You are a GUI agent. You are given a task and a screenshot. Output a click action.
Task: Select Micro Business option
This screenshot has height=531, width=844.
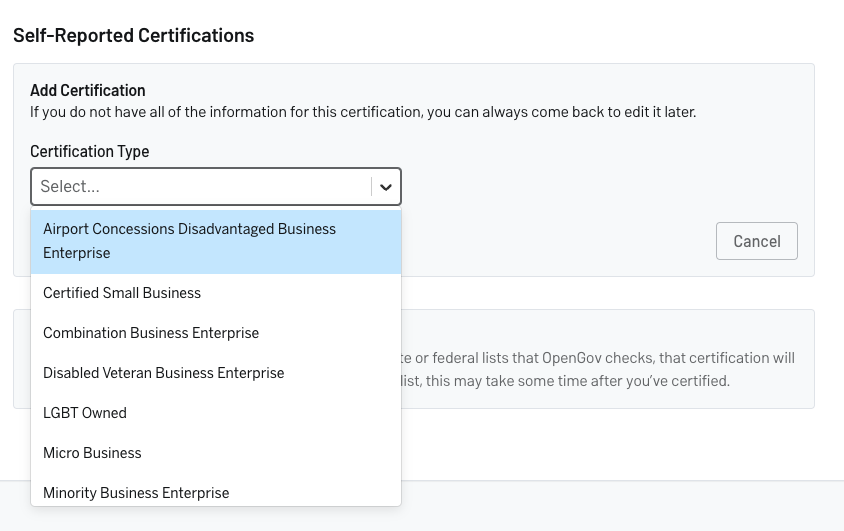[216, 453]
